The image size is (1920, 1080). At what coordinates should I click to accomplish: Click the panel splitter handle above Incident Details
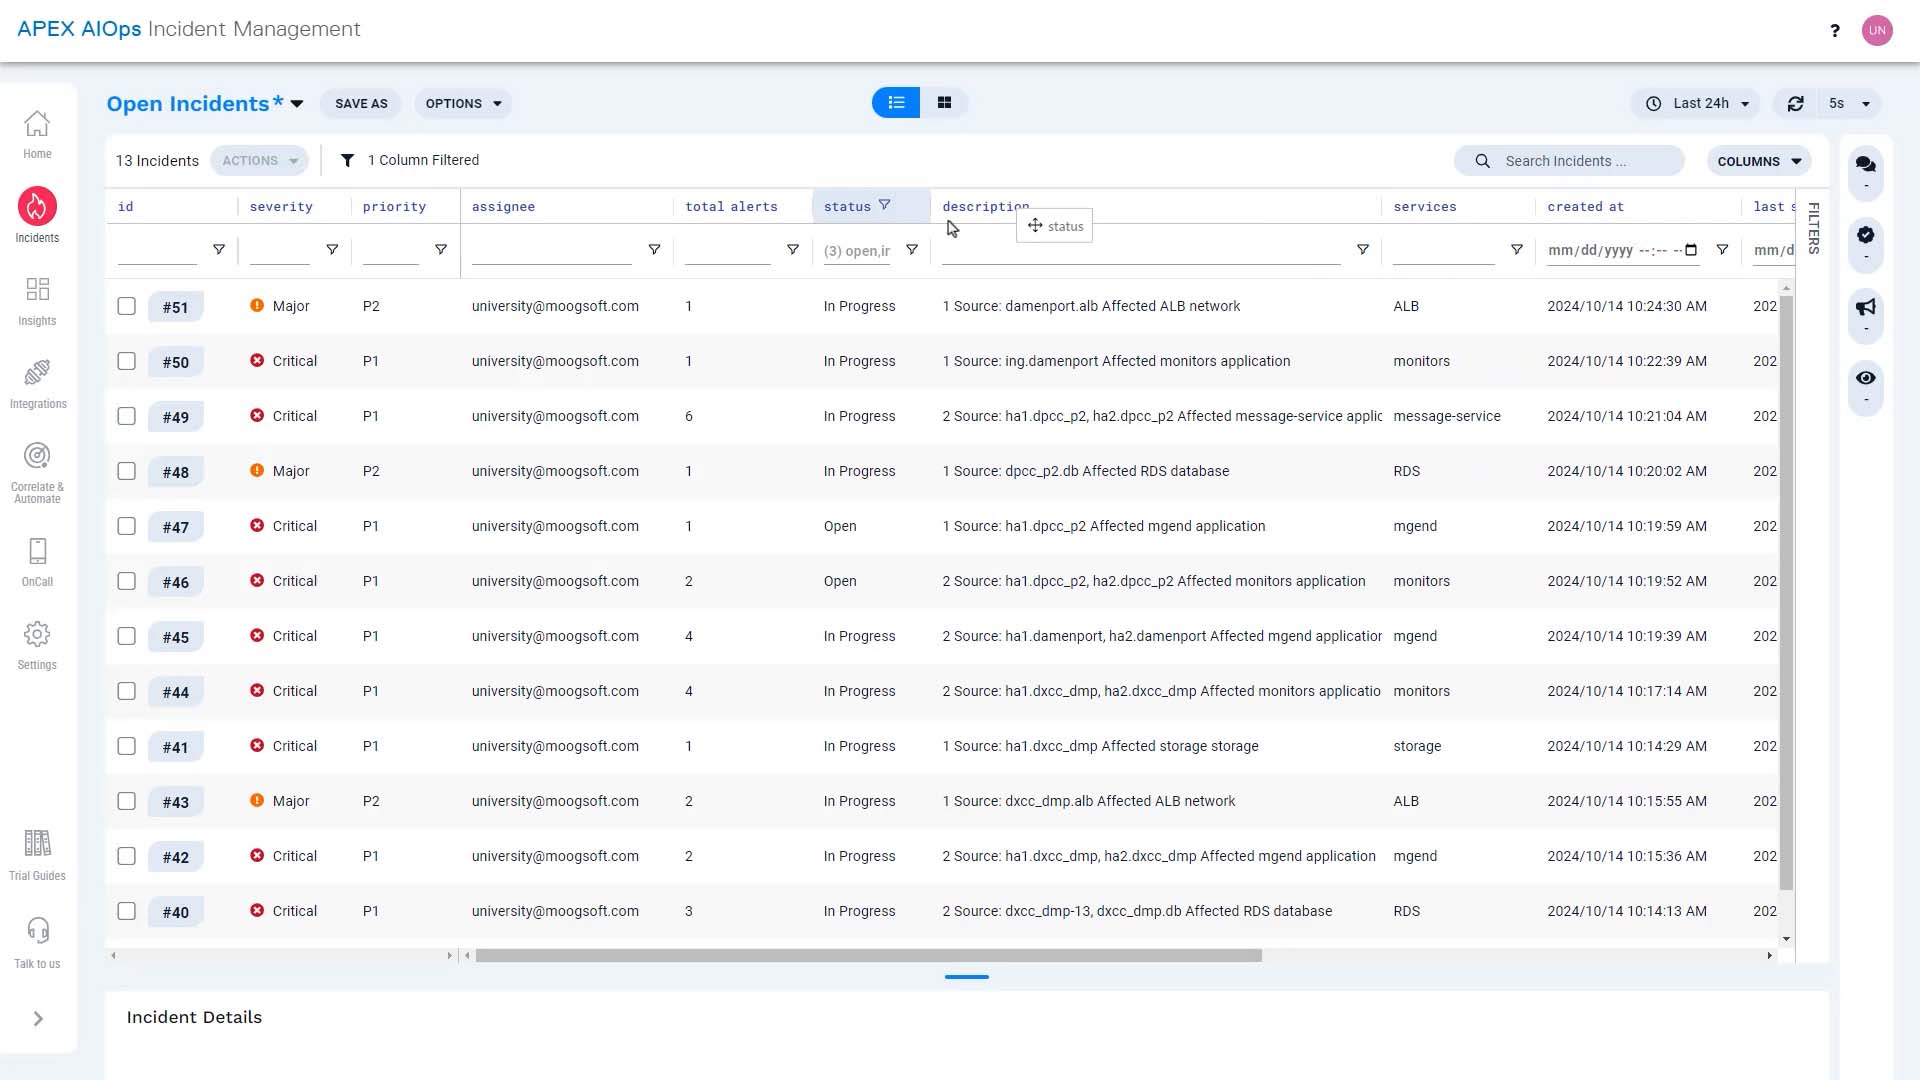click(x=966, y=977)
